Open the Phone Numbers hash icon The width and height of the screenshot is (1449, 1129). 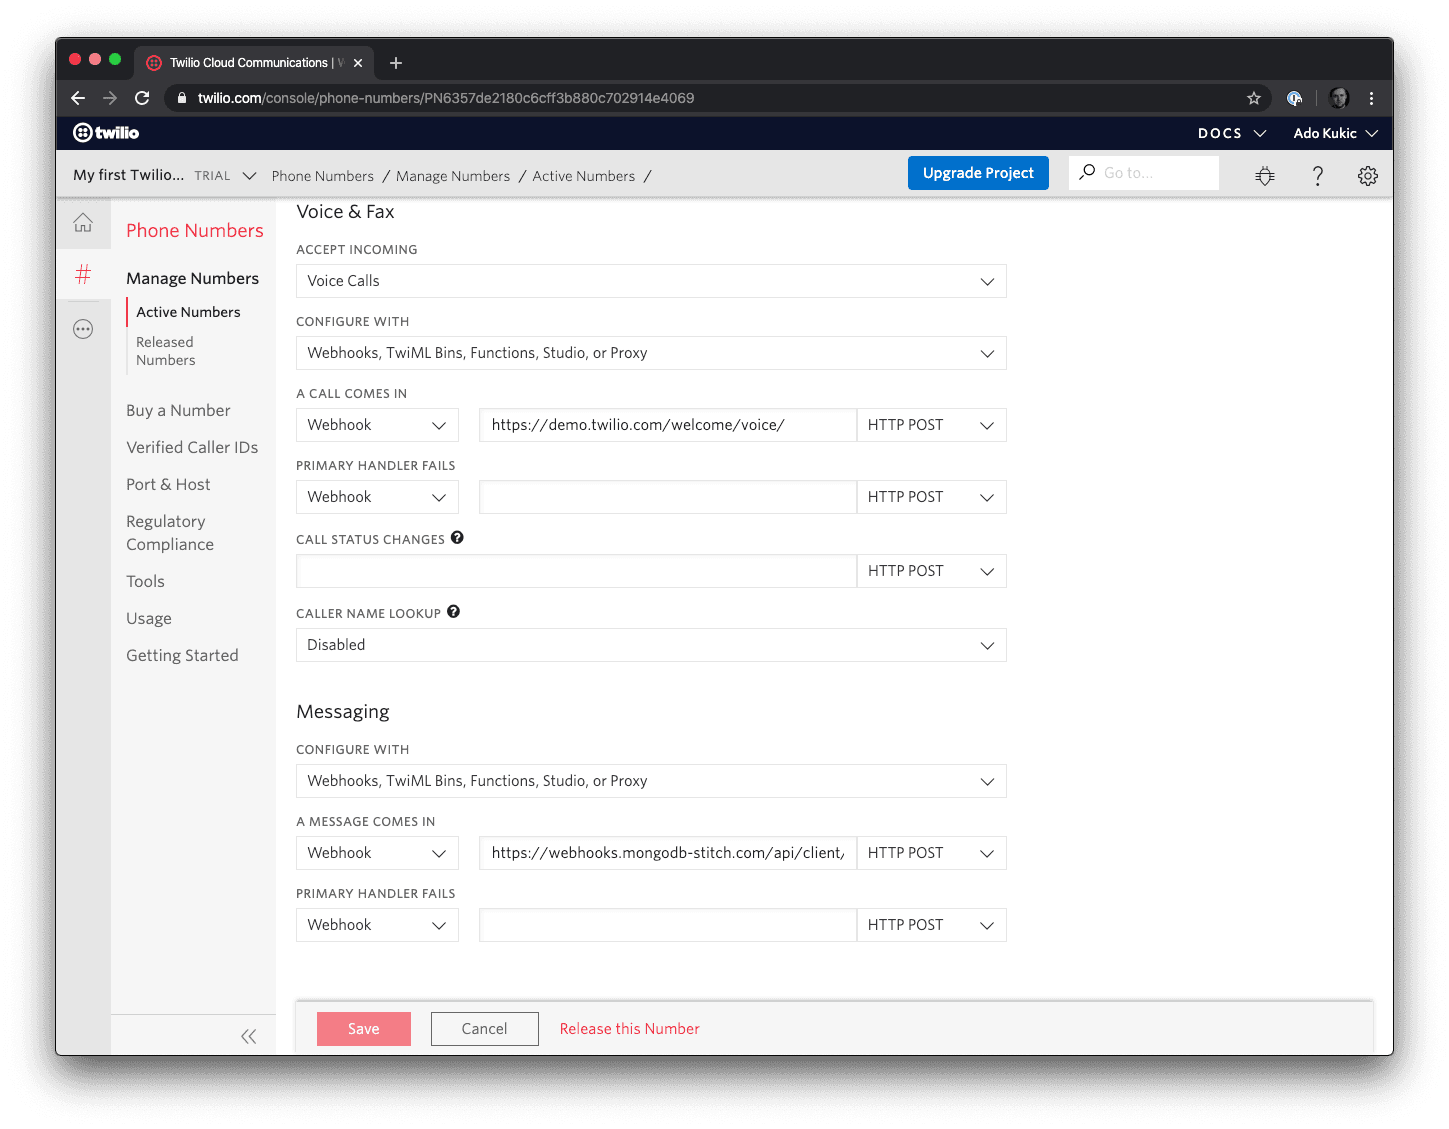[83, 274]
